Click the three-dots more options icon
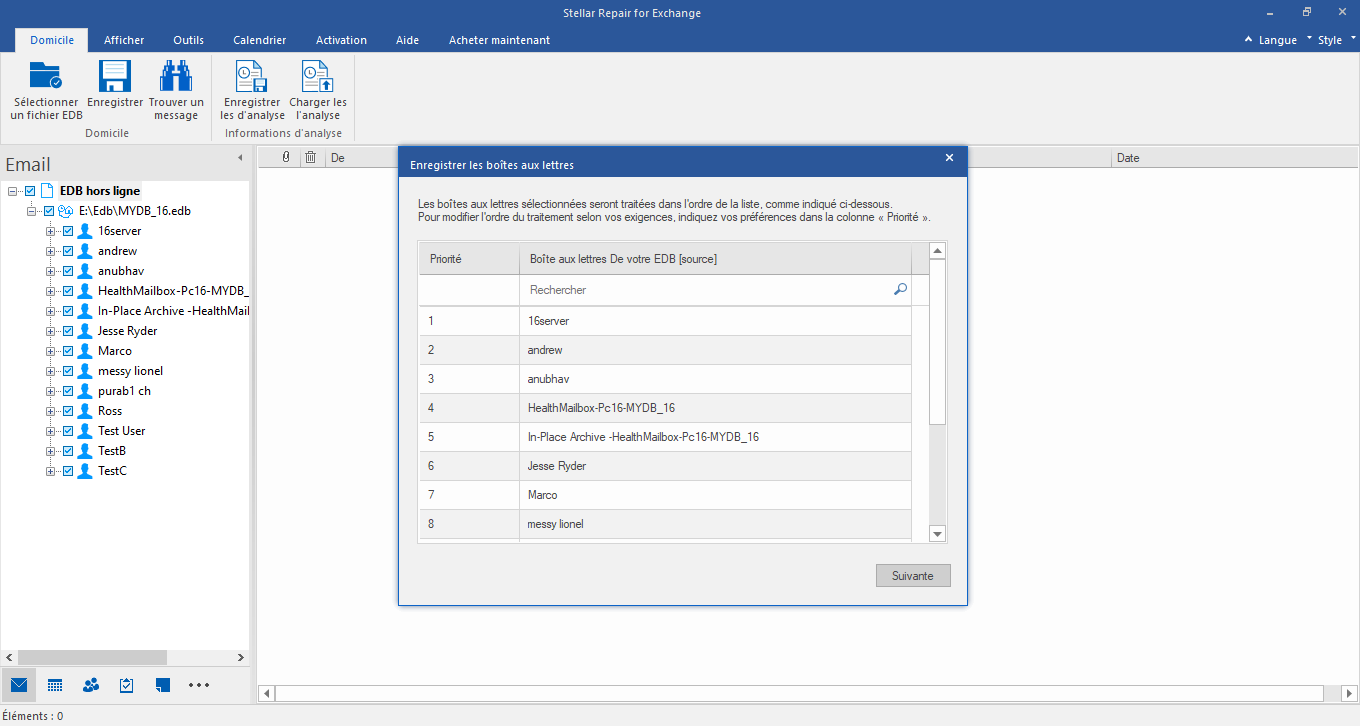This screenshot has height=726, width=1360. [199, 685]
